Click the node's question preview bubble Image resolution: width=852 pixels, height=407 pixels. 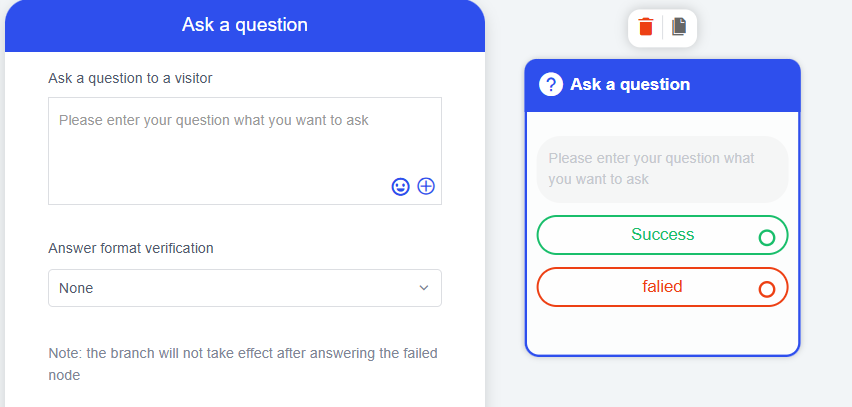tap(662, 169)
